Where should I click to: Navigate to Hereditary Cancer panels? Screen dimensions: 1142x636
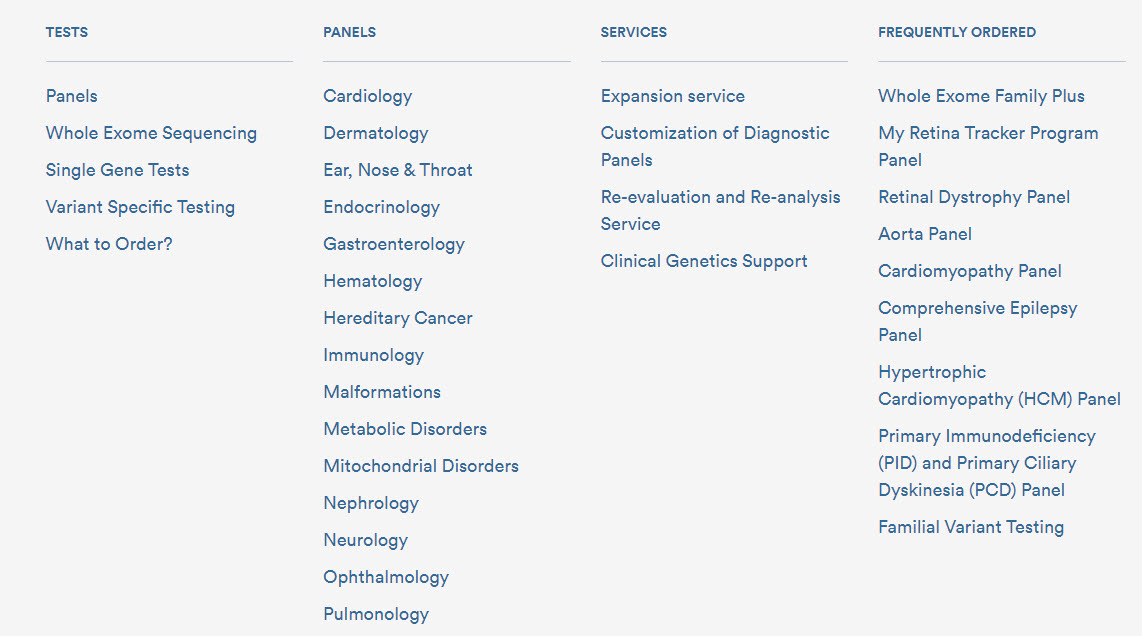(398, 318)
